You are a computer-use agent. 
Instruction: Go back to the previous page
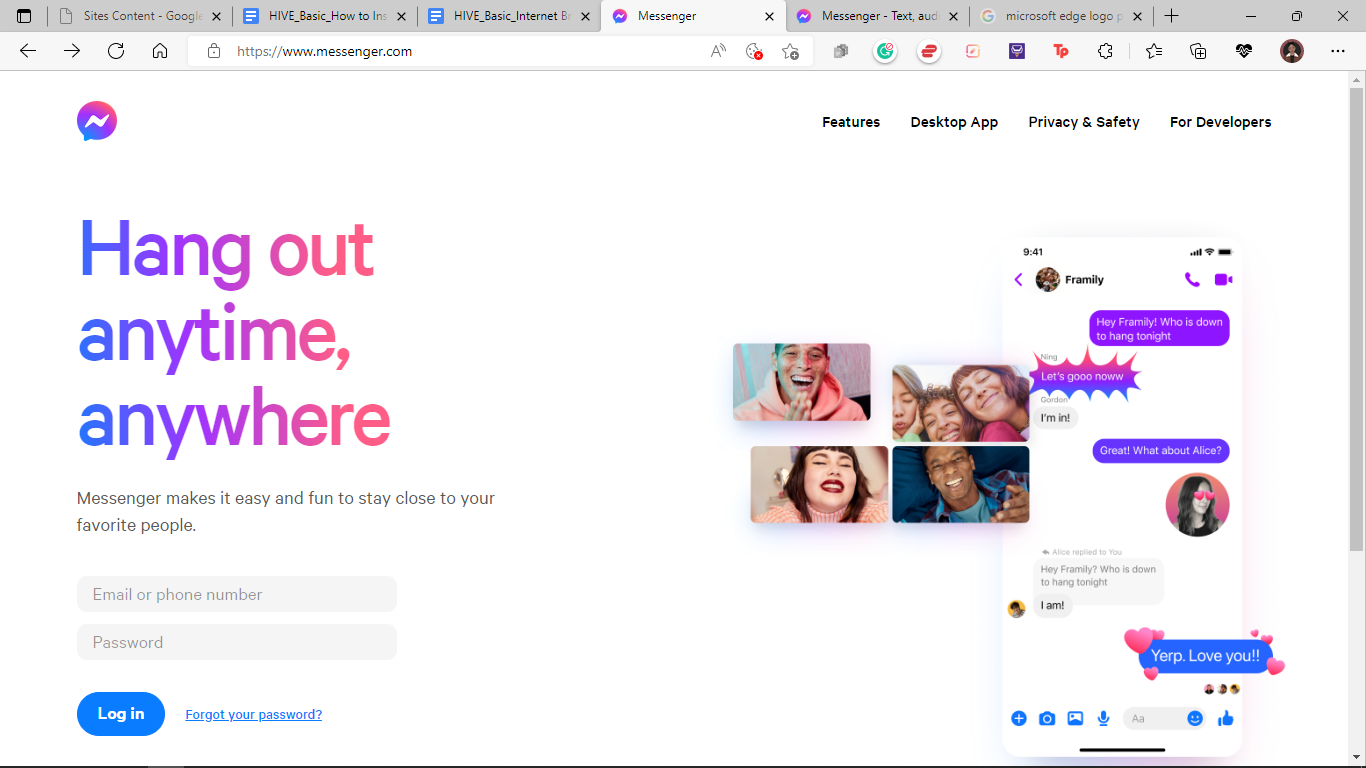28,51
